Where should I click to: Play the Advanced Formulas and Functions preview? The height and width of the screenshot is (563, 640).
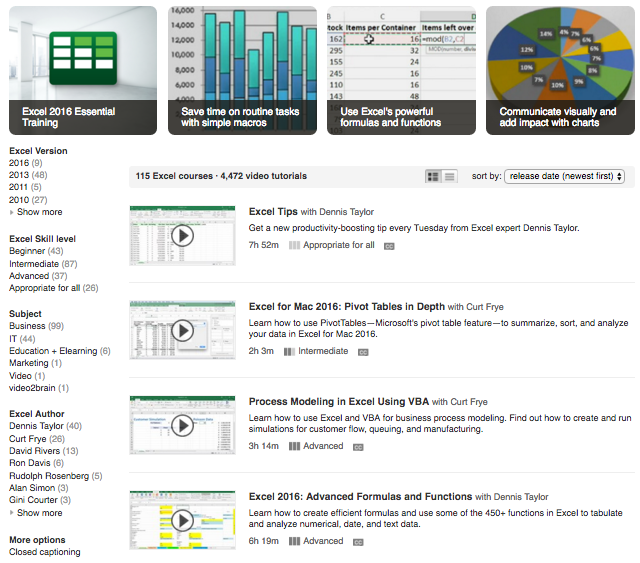182,521
